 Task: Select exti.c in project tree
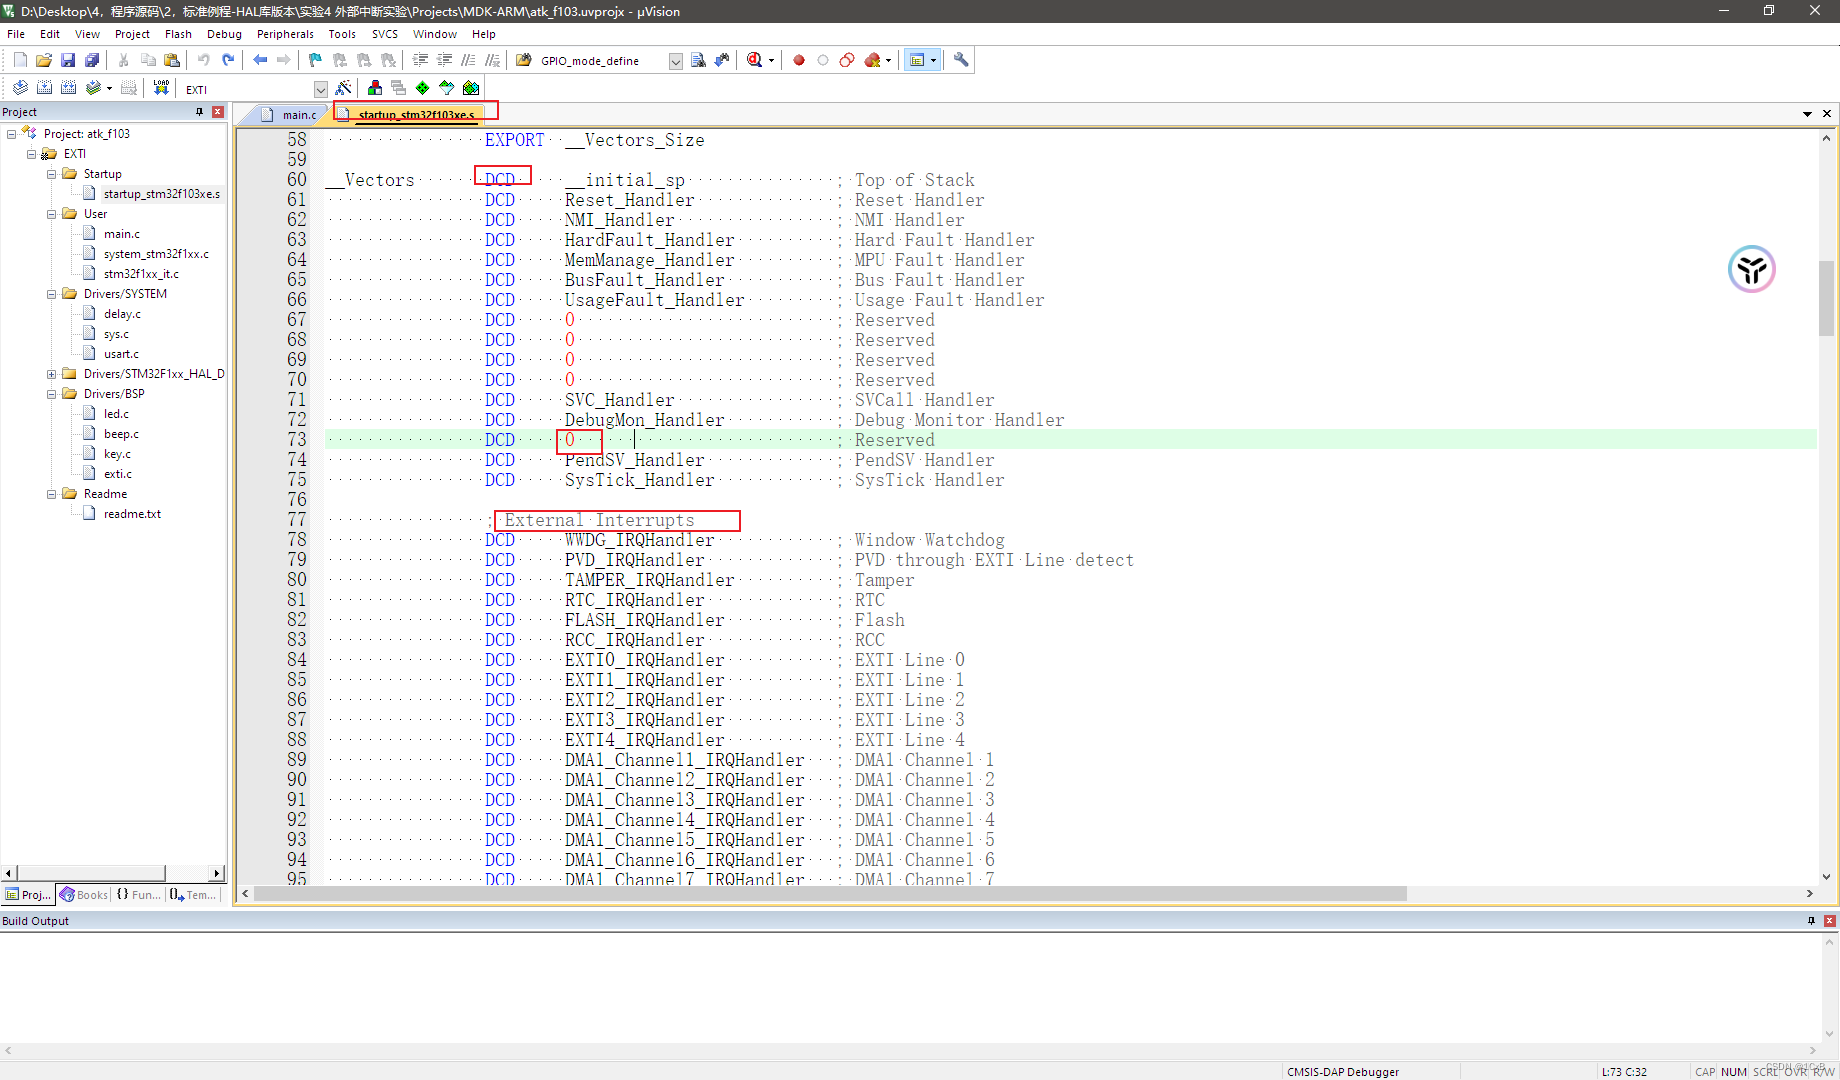(117, 474)
